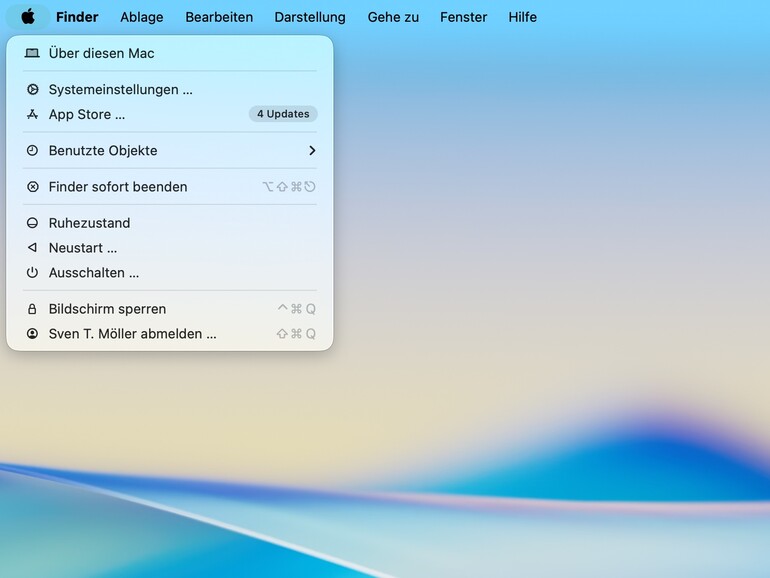Open the Finder menu

point(77,17)
